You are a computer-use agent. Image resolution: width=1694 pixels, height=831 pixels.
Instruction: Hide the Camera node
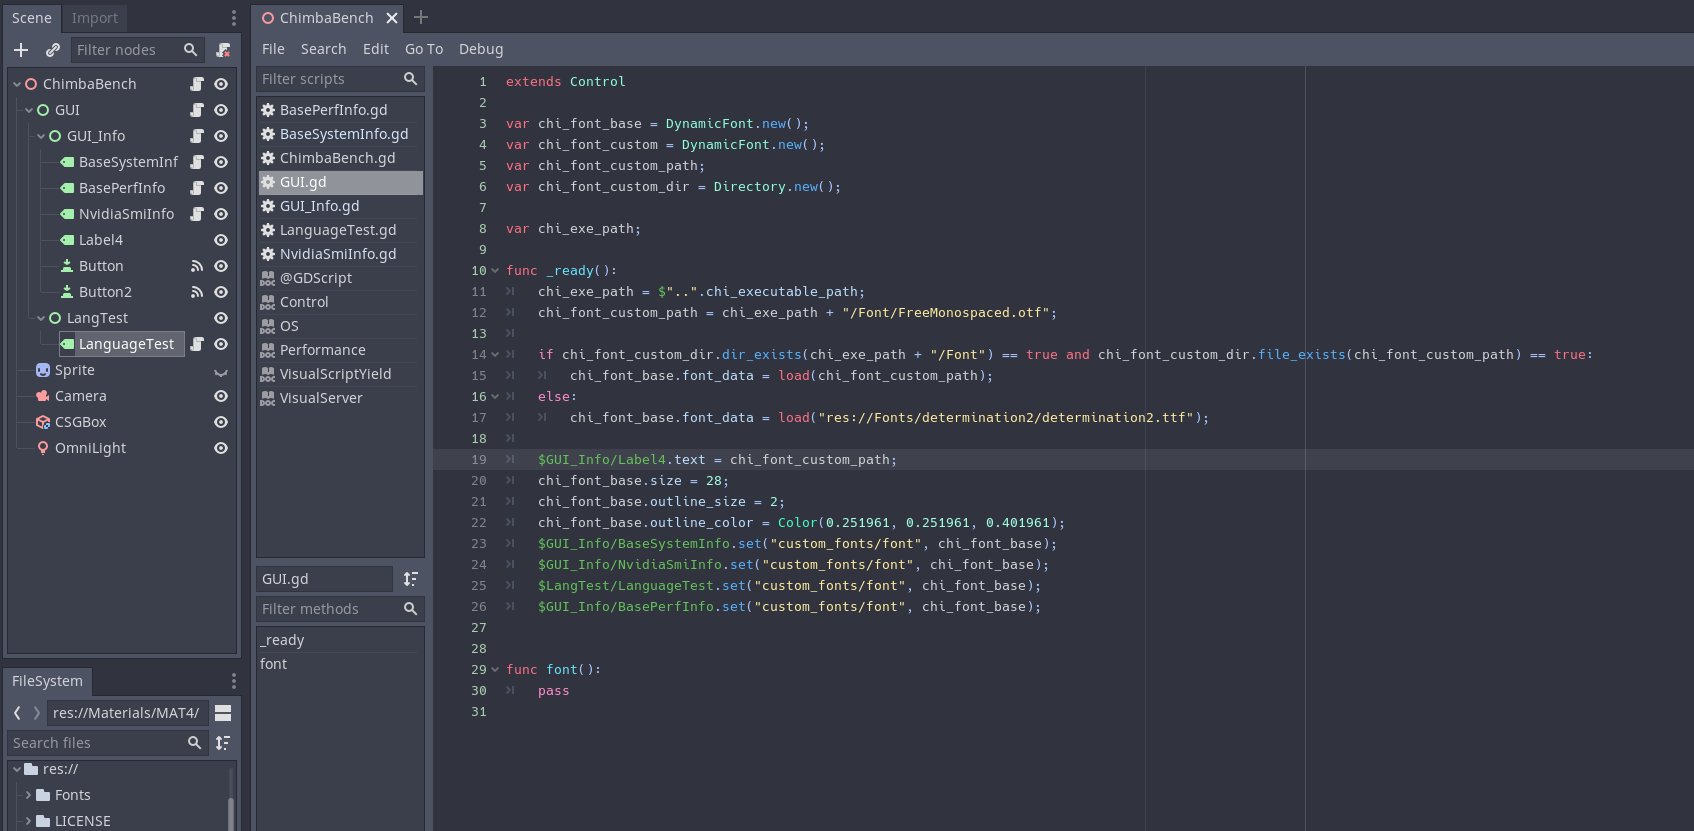[x=221, y=396]
